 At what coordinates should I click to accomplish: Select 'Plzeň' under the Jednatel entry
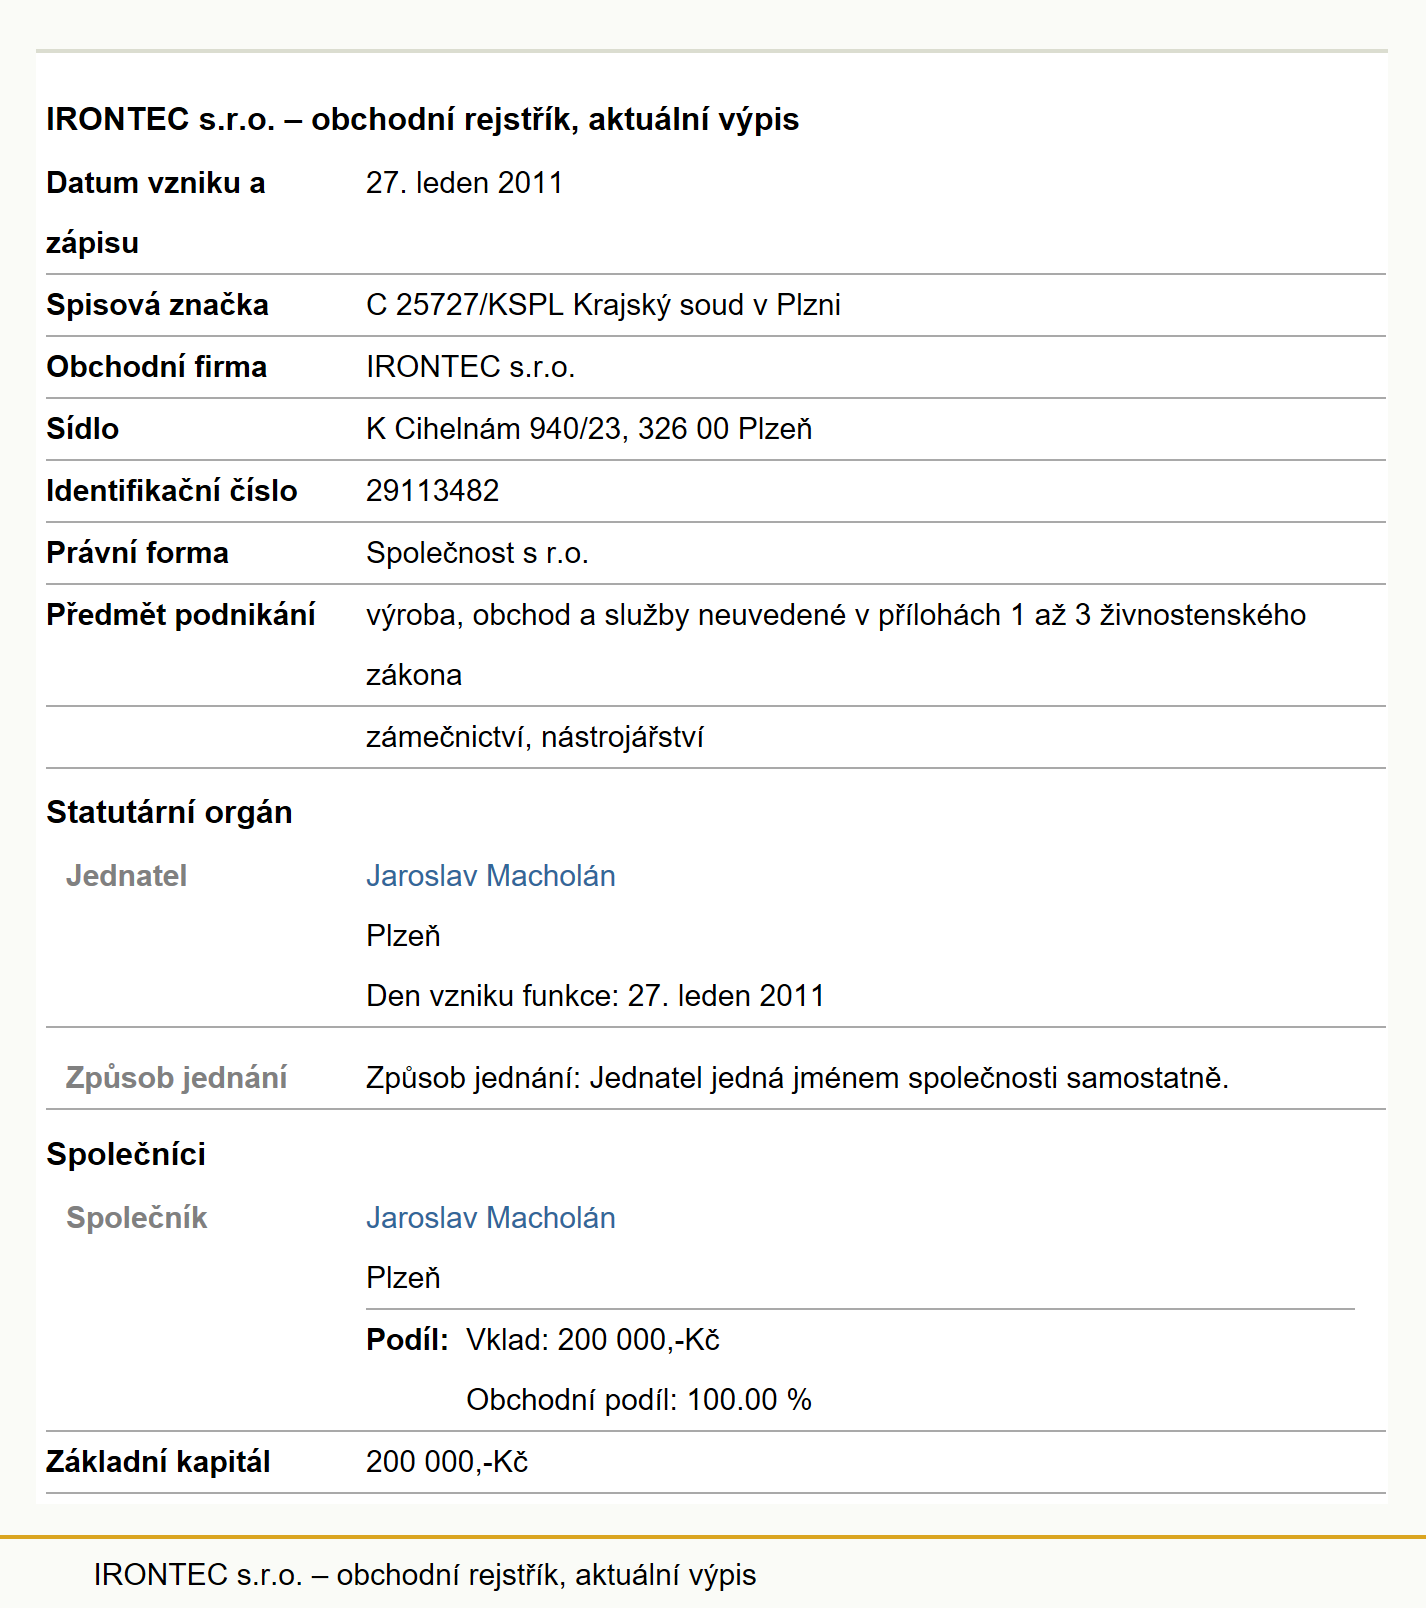pyautogui.click(x=403, y=936)
